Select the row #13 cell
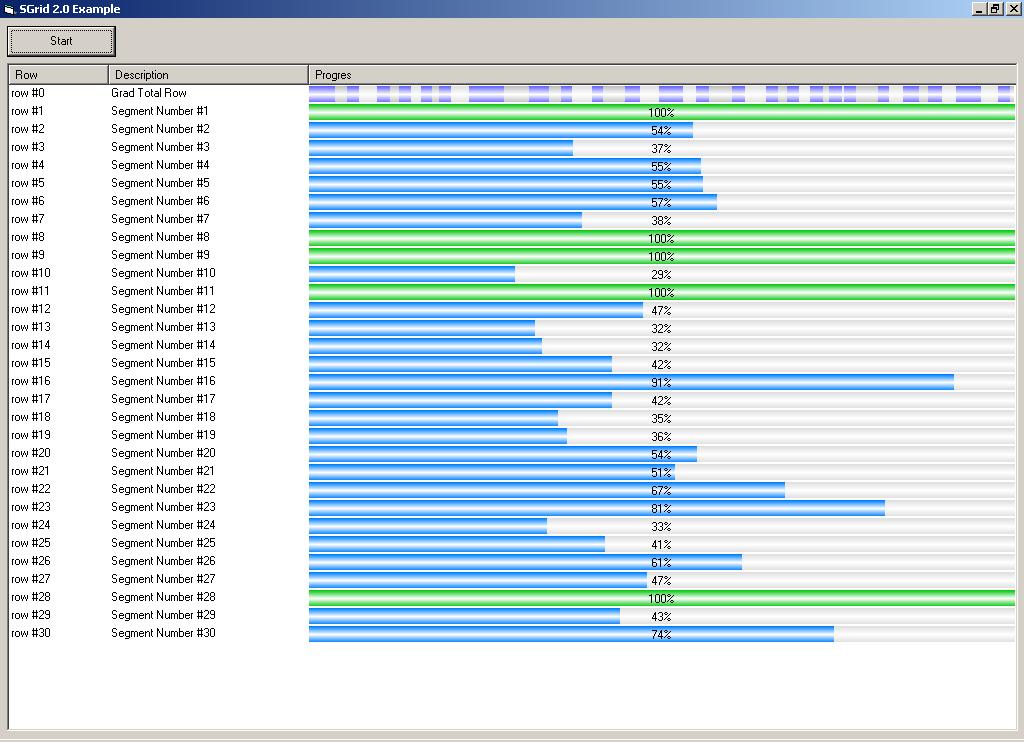 (31, 327)
